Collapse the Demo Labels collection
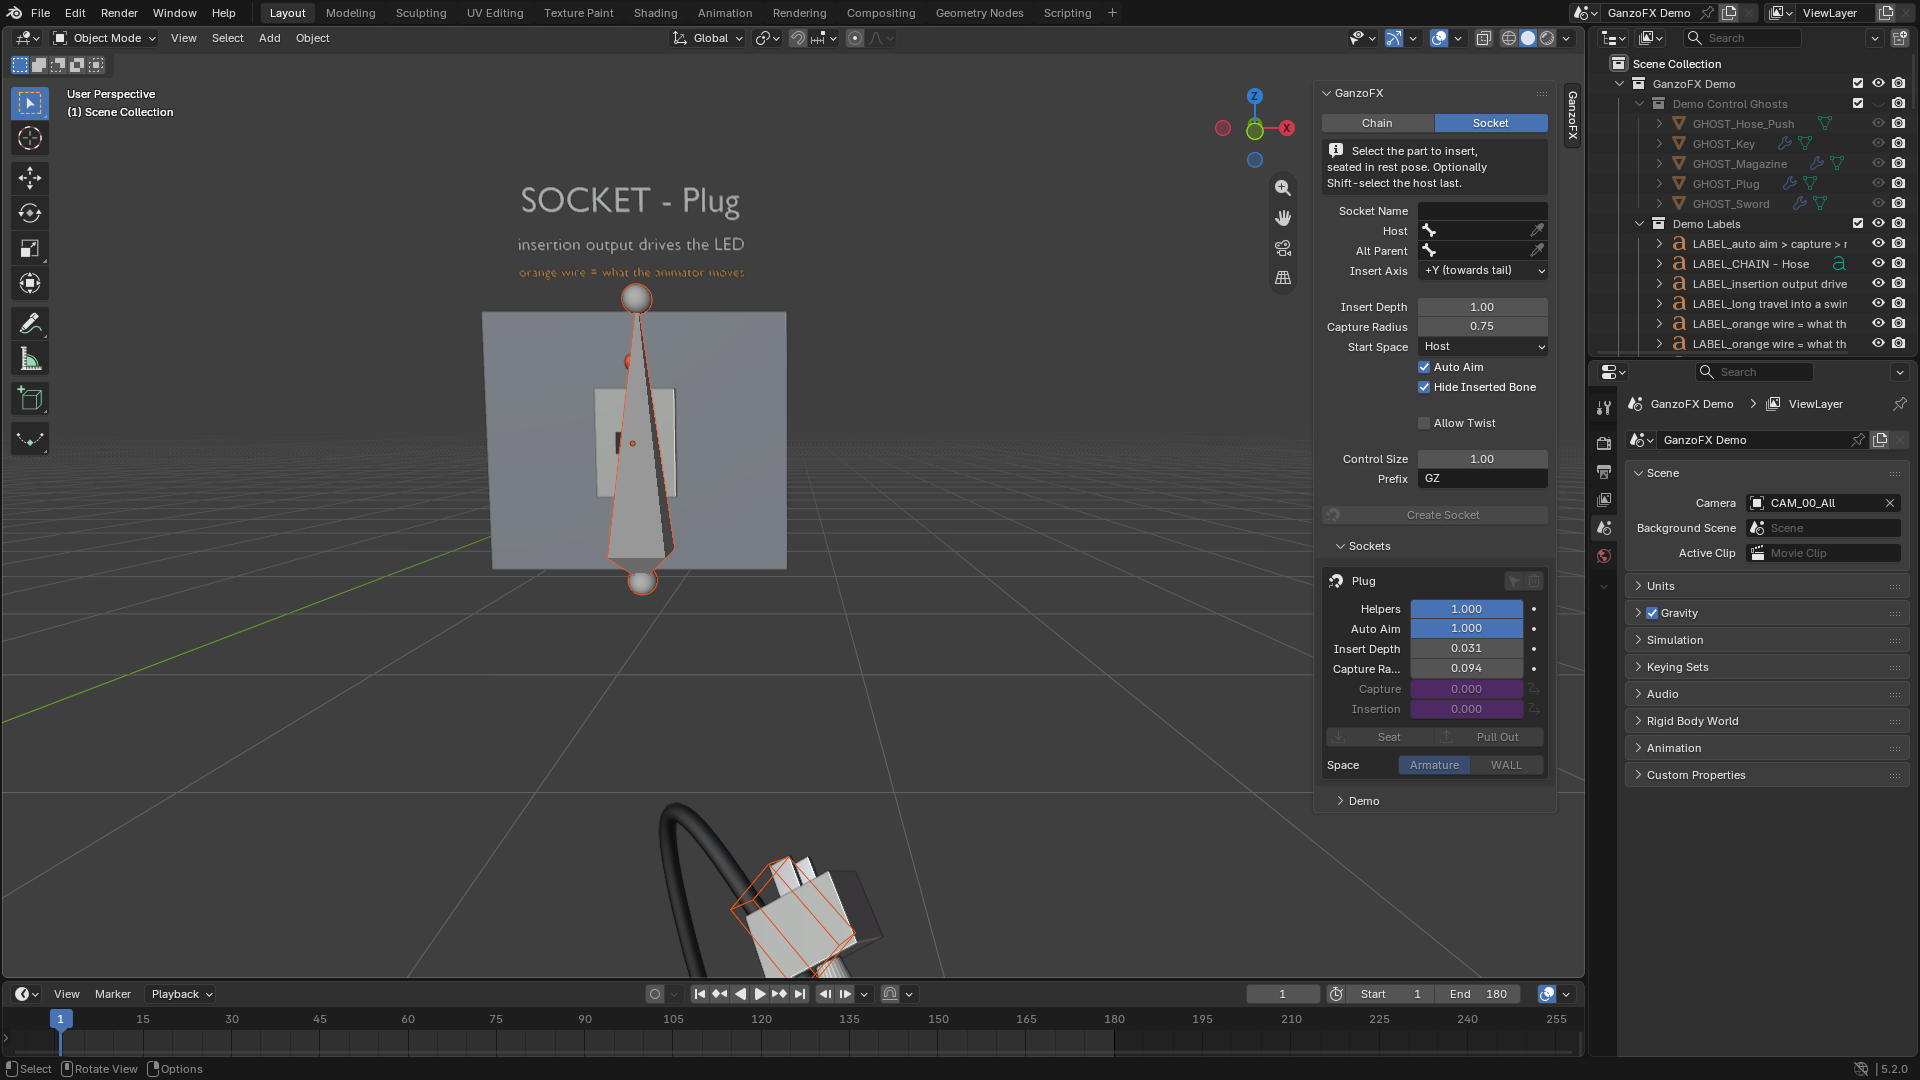The image size is (1920, 1080). (1640, 224)
